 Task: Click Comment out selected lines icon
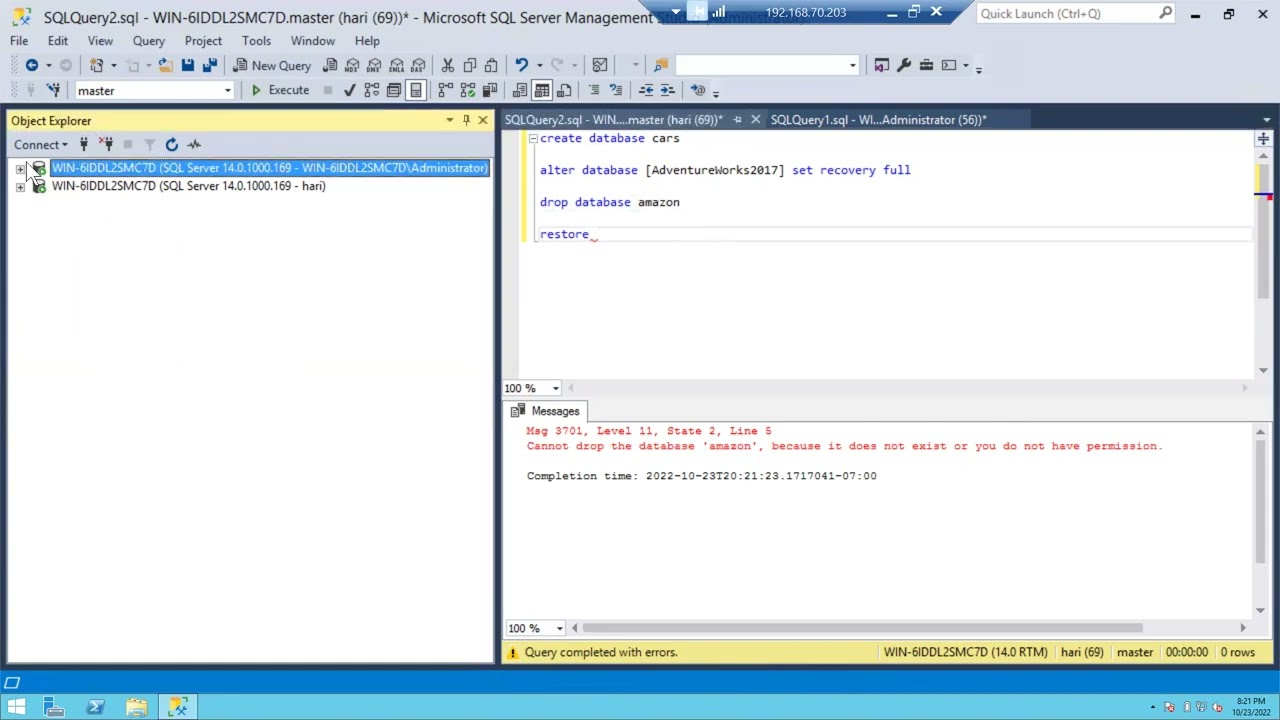click(594, 90)
